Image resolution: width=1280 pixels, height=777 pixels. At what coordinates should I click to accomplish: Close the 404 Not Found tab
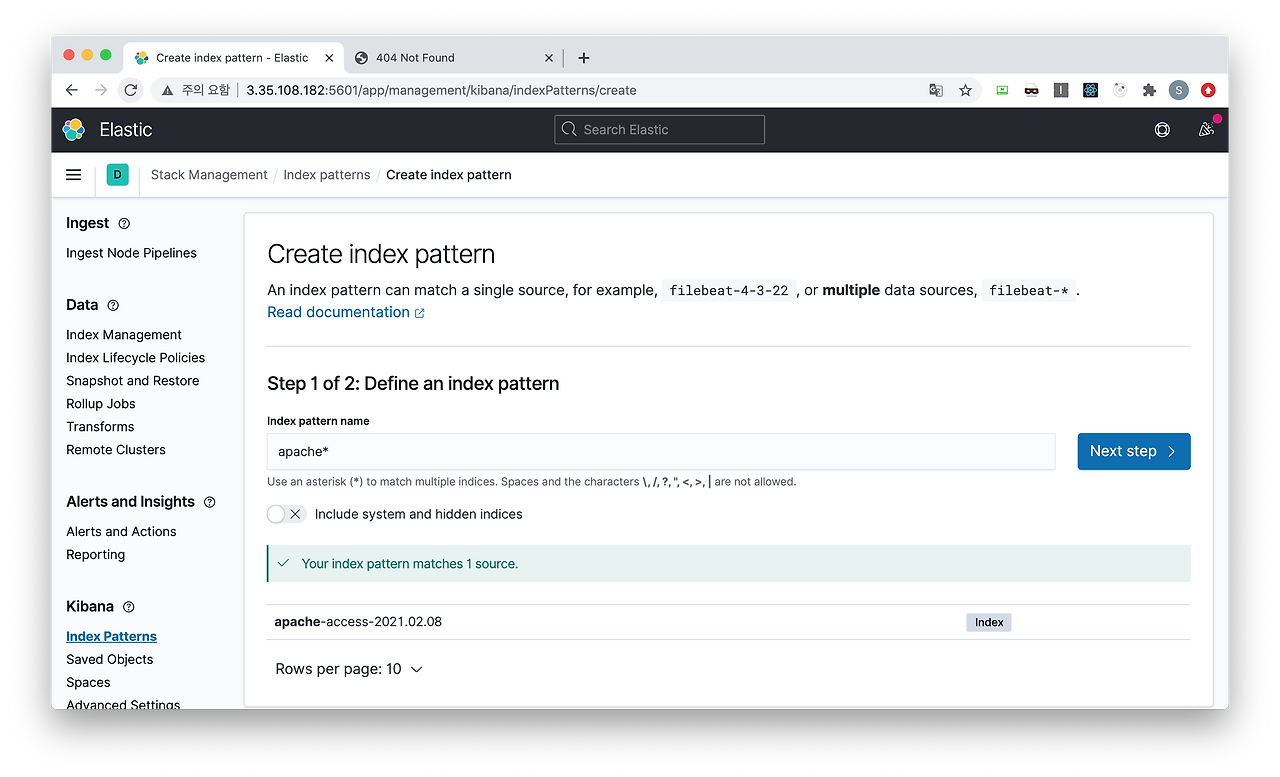549,58
